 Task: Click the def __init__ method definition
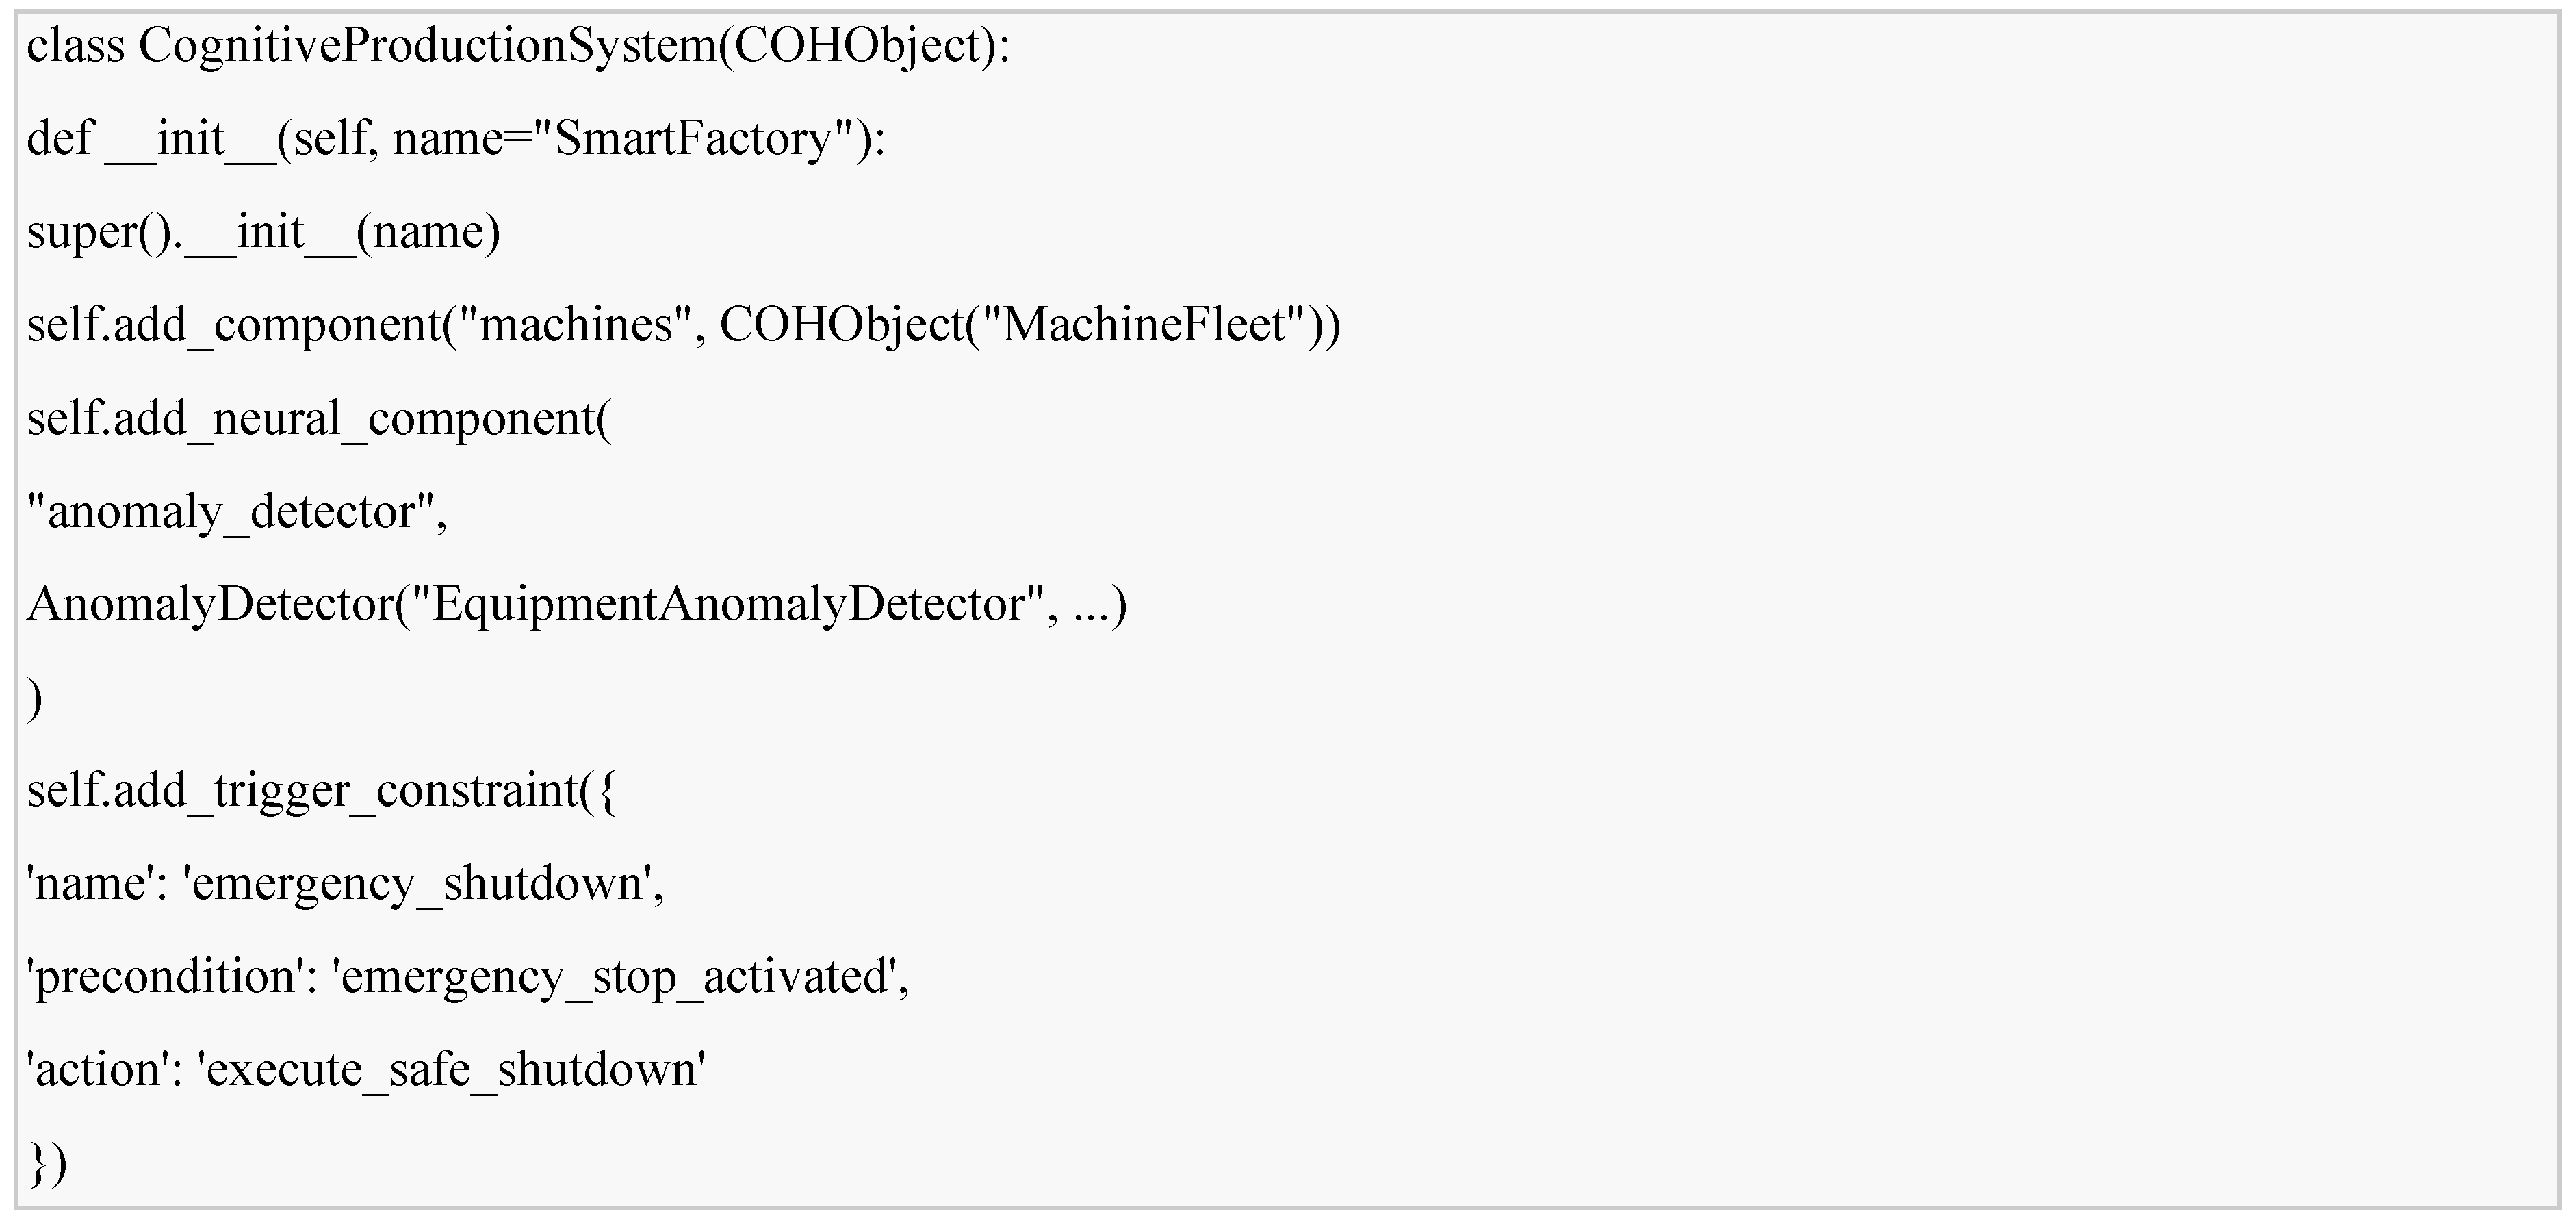click(x=150, y=138)
